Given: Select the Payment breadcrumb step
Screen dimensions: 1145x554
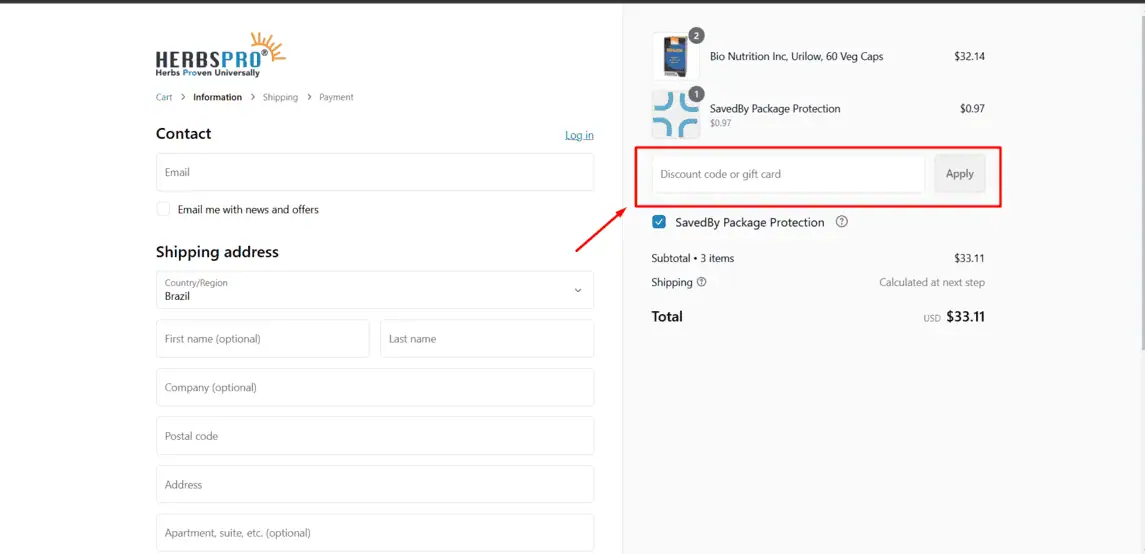Looking at the screenshot, I should pyautogui.click(x=336, y=97).
